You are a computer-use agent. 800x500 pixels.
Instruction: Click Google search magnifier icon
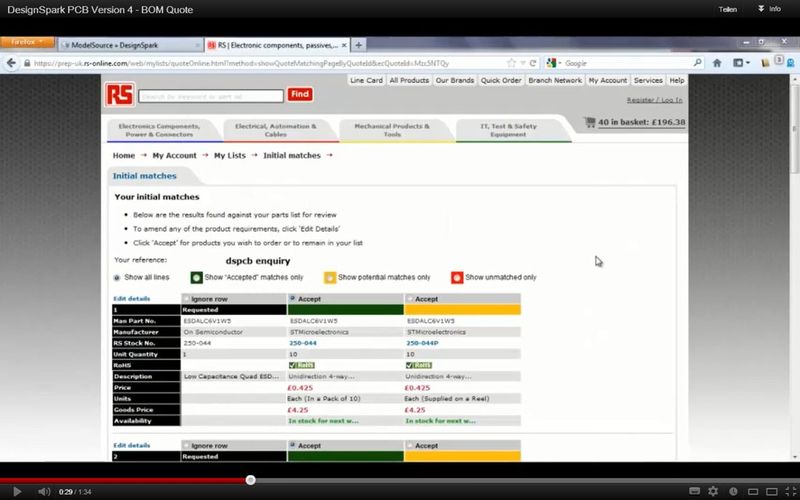[x=697, y=63]
